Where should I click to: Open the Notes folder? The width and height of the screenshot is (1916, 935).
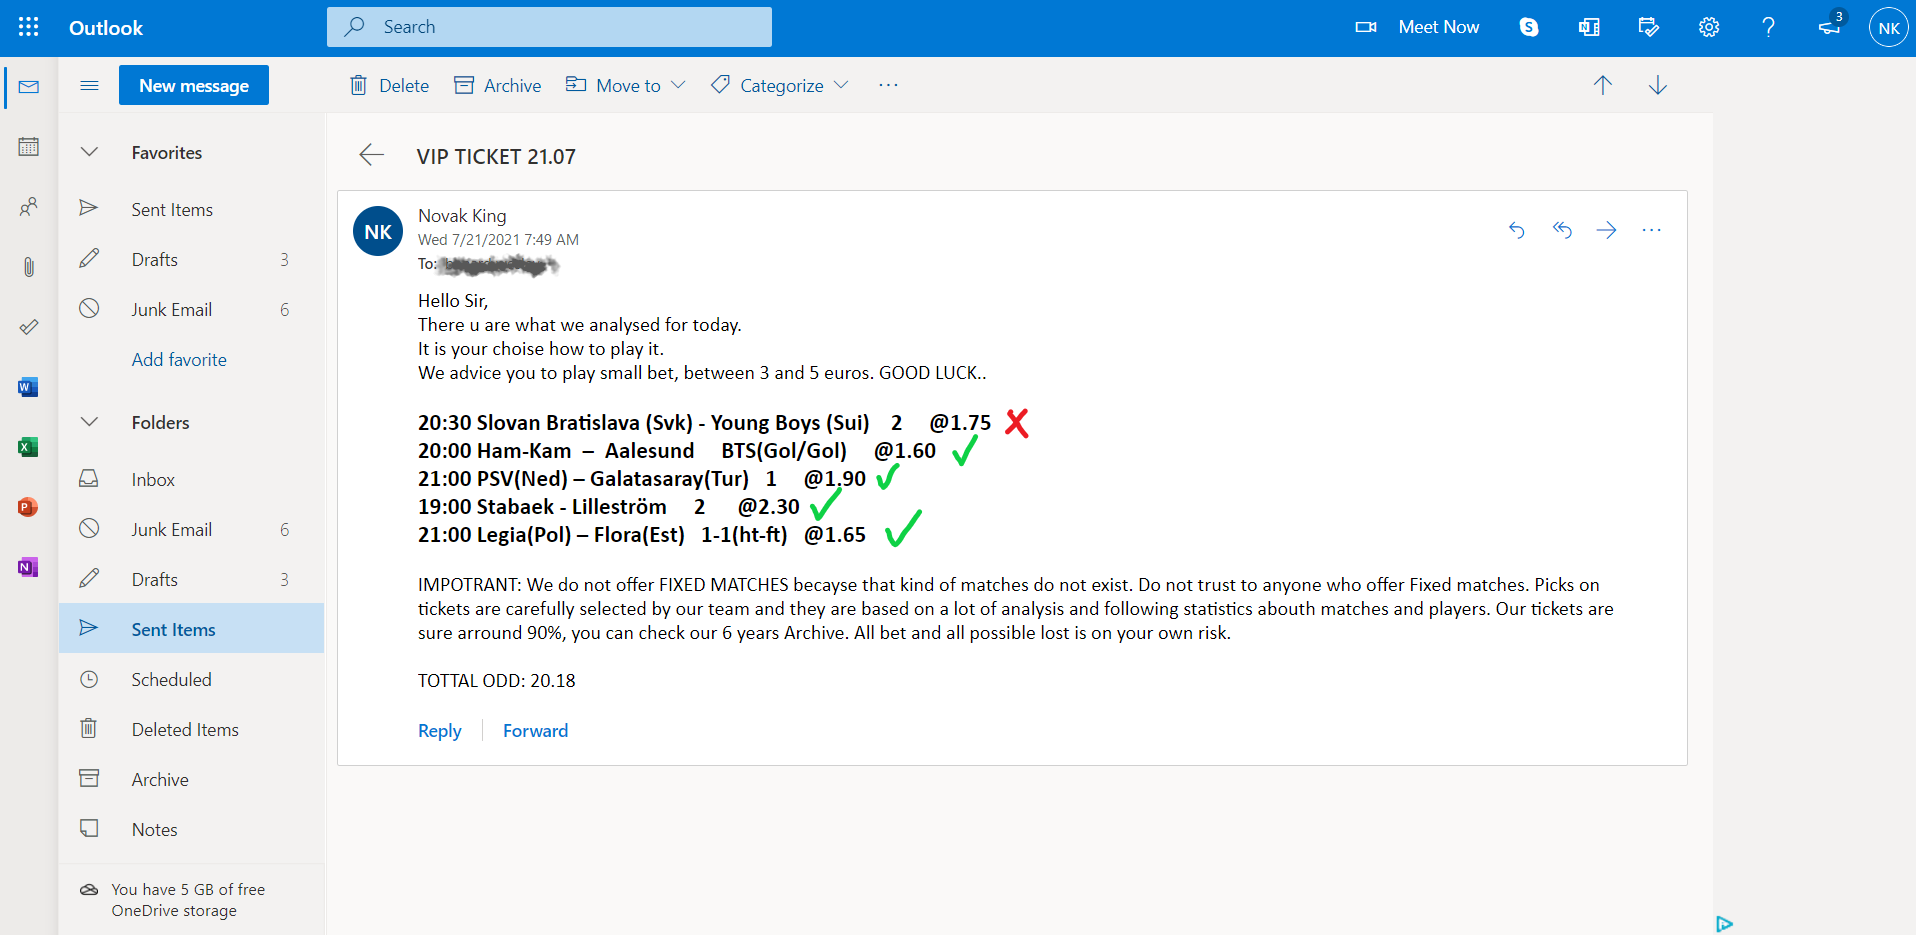[x=191, y=829]
